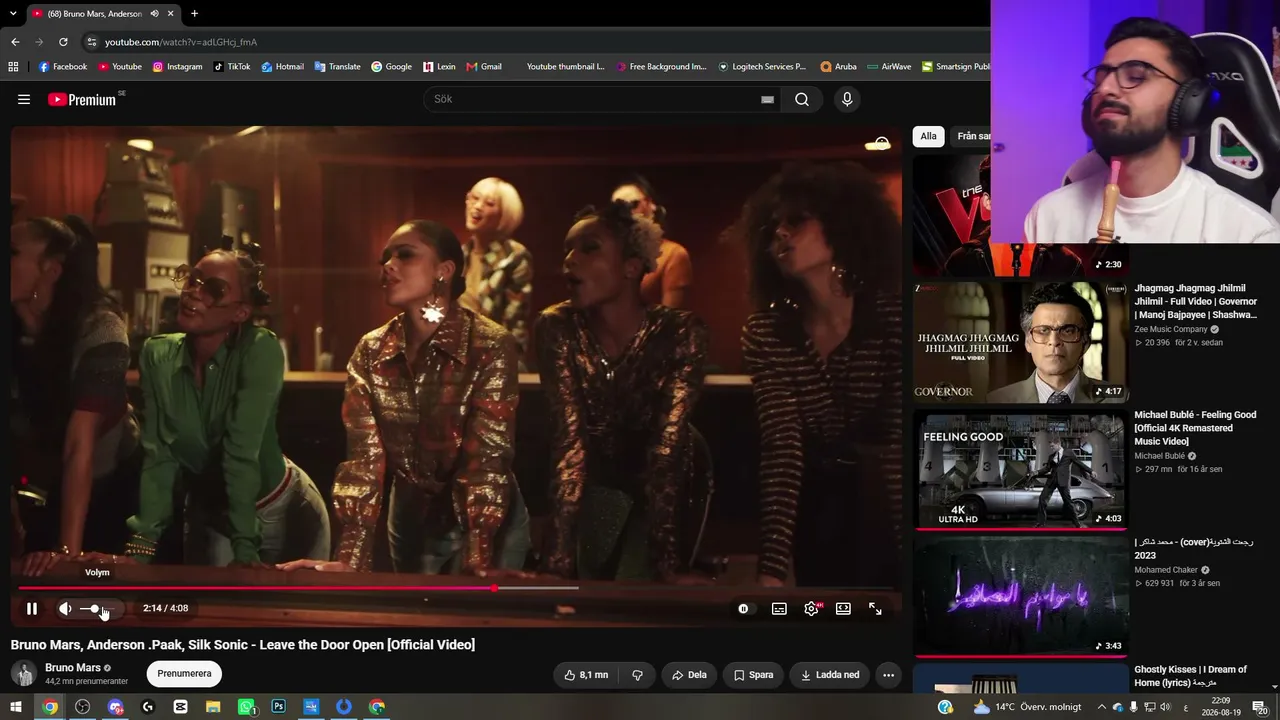Open the Lexin bookmark

439,67
